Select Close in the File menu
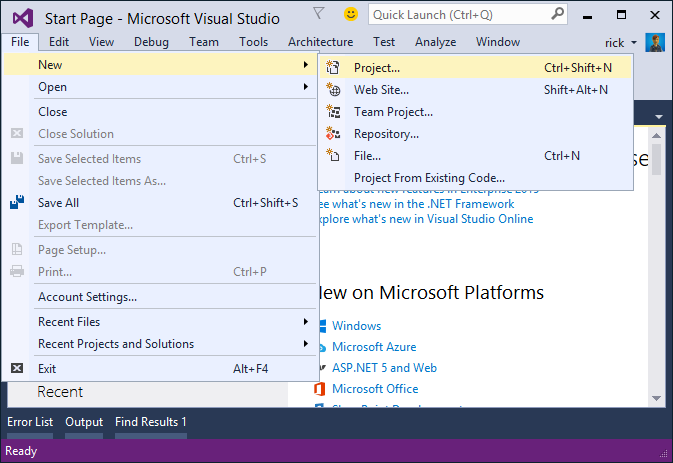Image resolution: width=673 pixels, height=463 pixels. 161,112
